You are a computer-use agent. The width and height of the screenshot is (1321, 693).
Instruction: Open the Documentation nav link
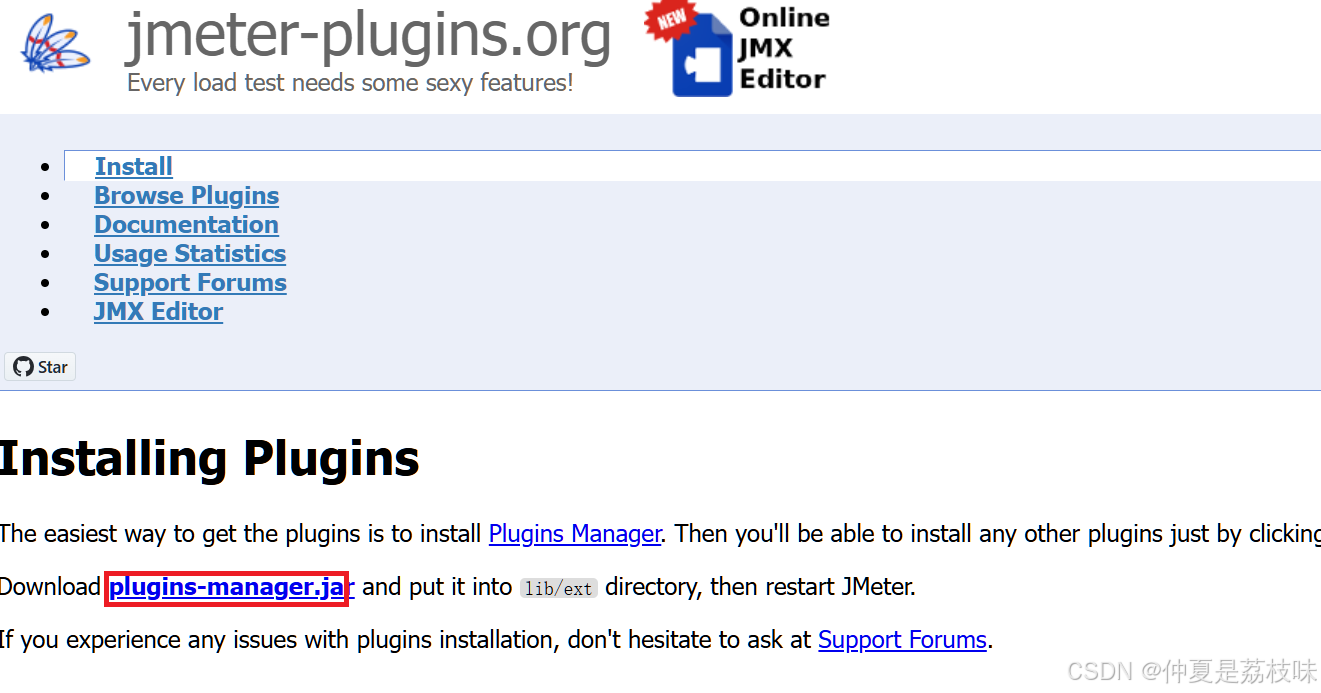187,224
